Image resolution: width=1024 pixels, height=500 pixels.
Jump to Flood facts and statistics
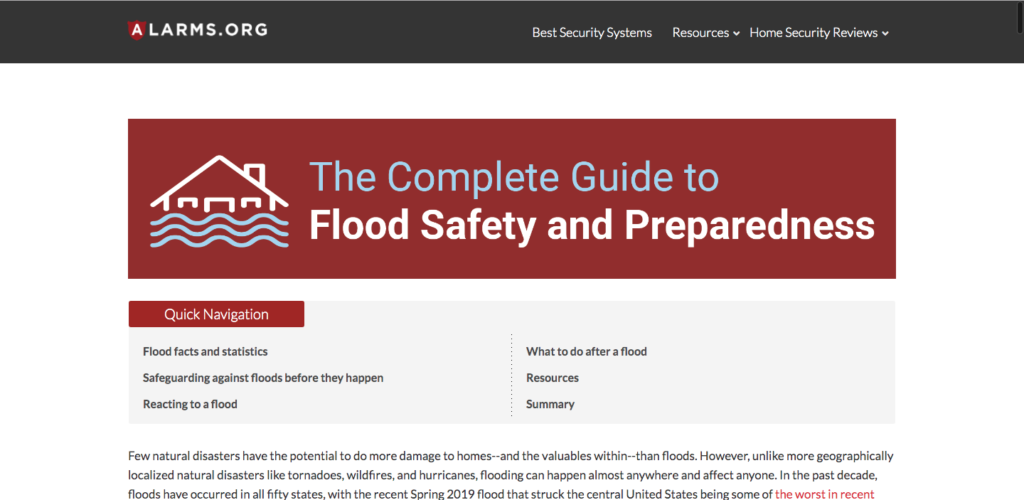click(205, 351)
